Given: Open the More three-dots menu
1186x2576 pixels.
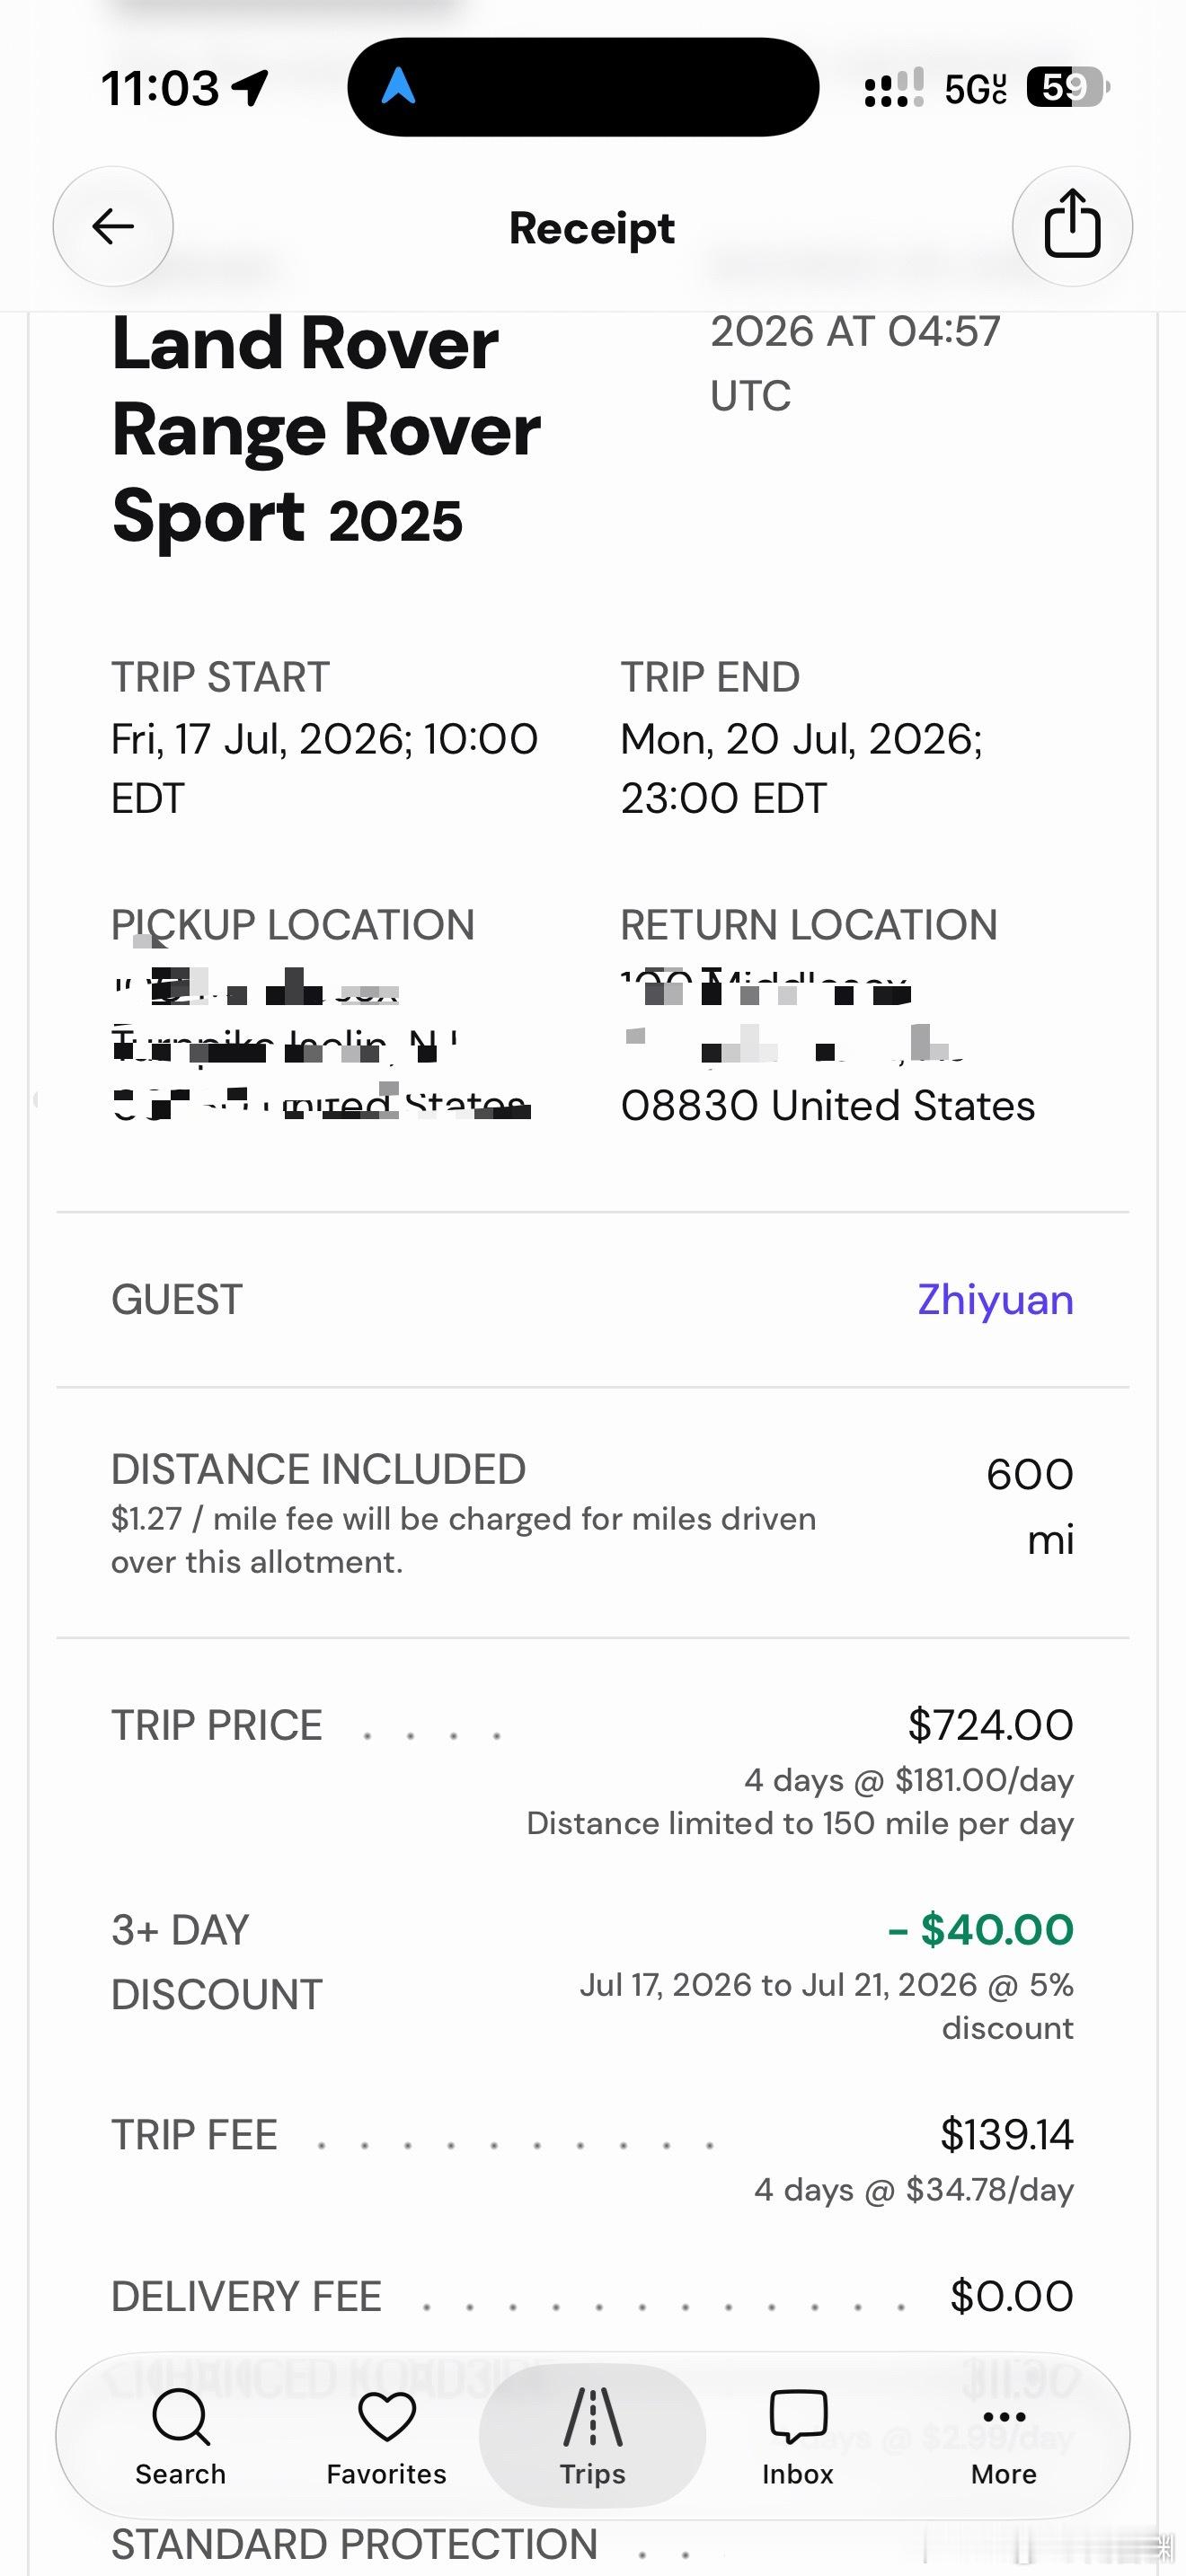Looking at the screenshot, I should (x=1004, y=2417).
